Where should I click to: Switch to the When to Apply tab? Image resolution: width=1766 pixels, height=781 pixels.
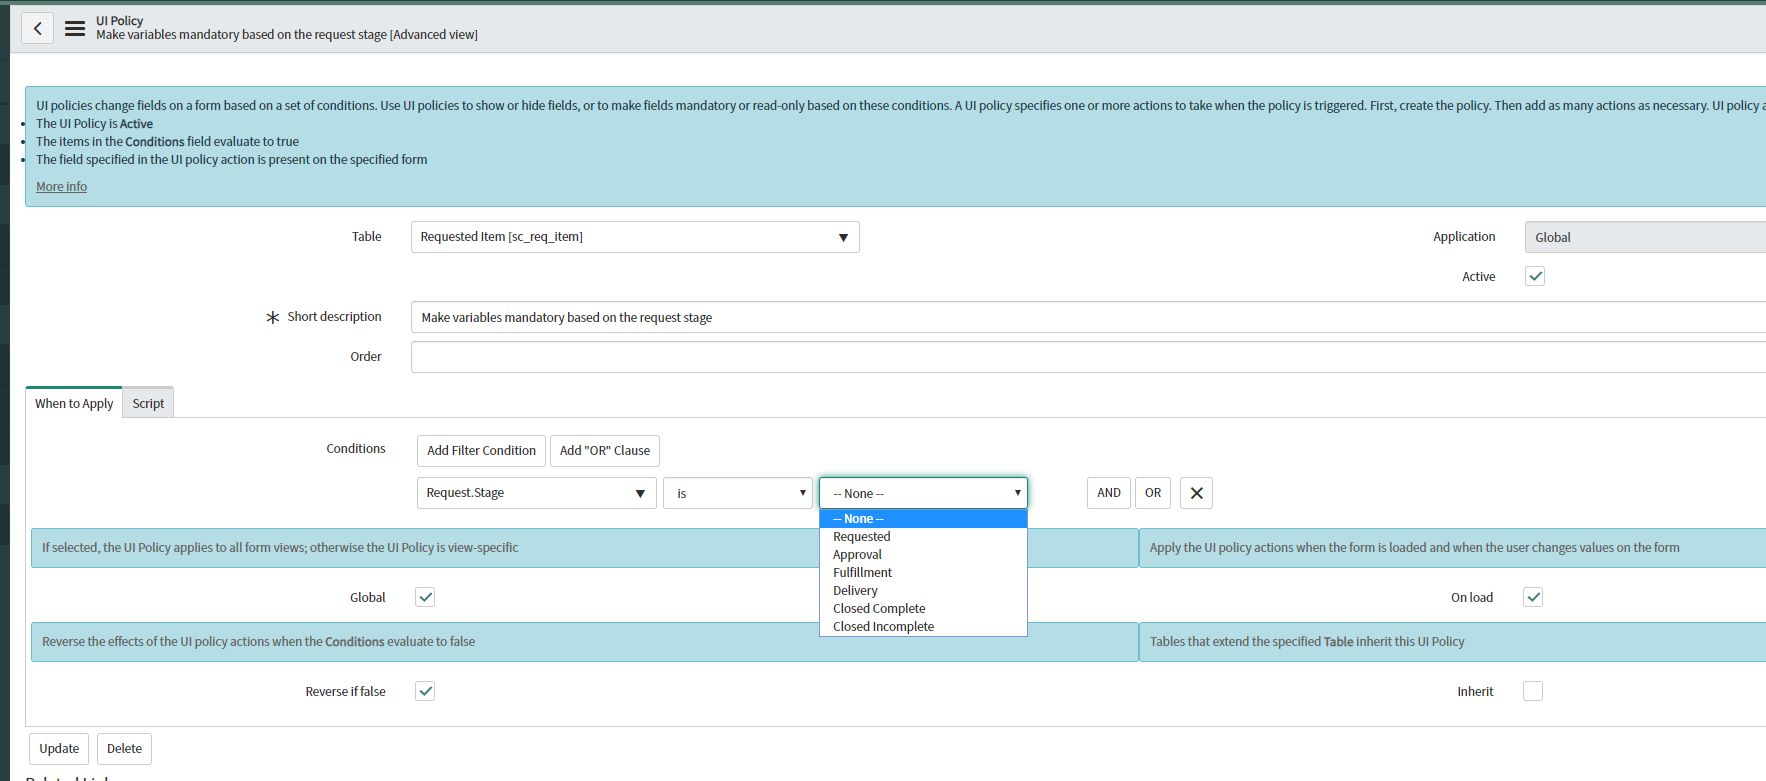click(74, 403)
